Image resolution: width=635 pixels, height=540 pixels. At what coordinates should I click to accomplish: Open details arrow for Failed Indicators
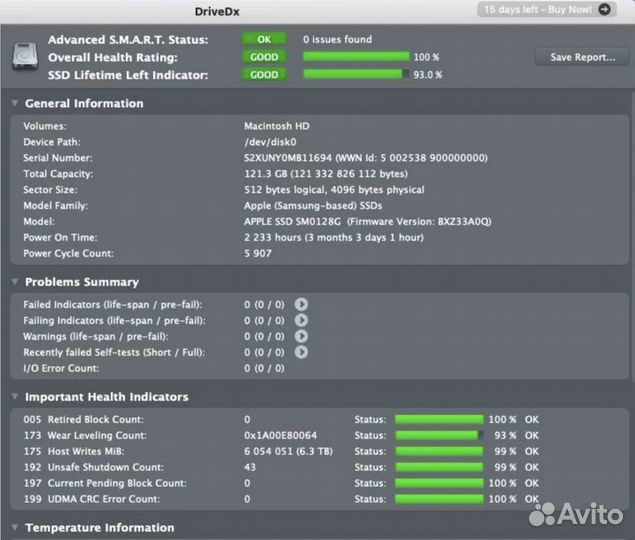[x=301, y=304]
